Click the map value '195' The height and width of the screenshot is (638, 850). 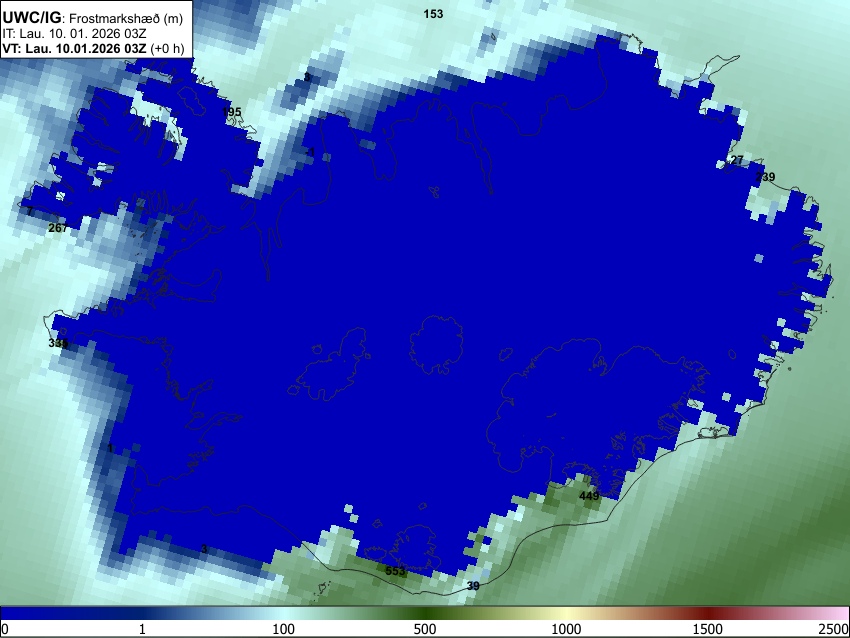click(231, 112)
